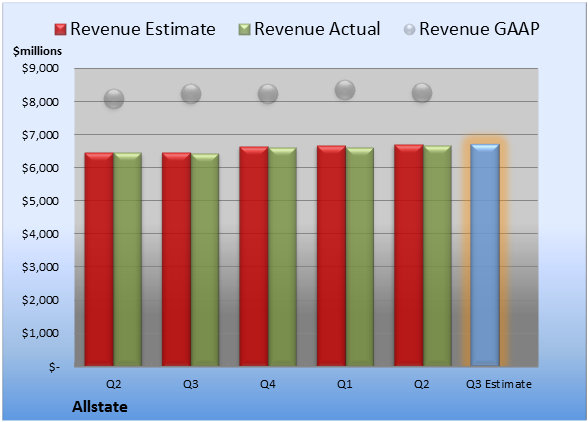Viewport: 588px width, 422px height.
Task: Click the Q3 GAAP revenue sphere
Action: (x=191, y=94)
